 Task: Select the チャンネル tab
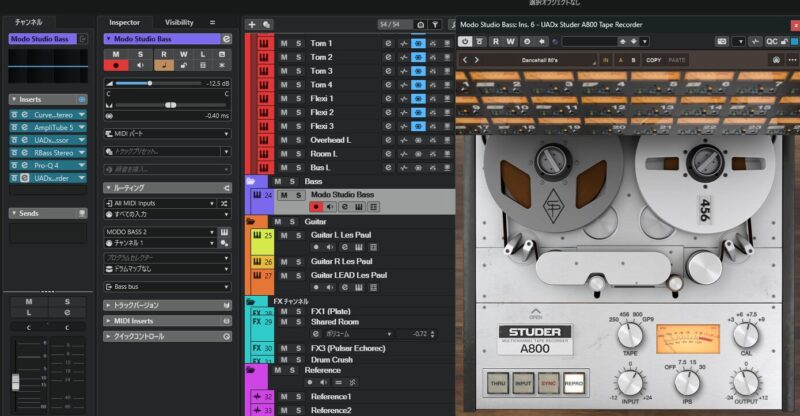(x=29, y=22)
